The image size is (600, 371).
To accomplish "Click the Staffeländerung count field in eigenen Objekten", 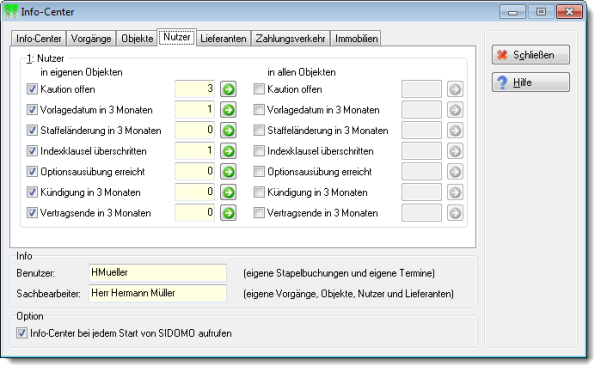I will coord(195,130).
